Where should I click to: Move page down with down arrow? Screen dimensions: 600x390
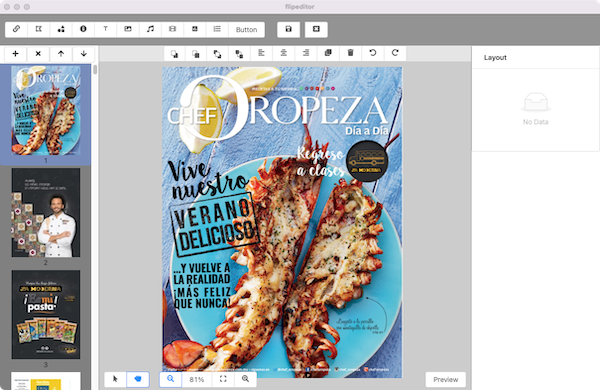[83, 54]
